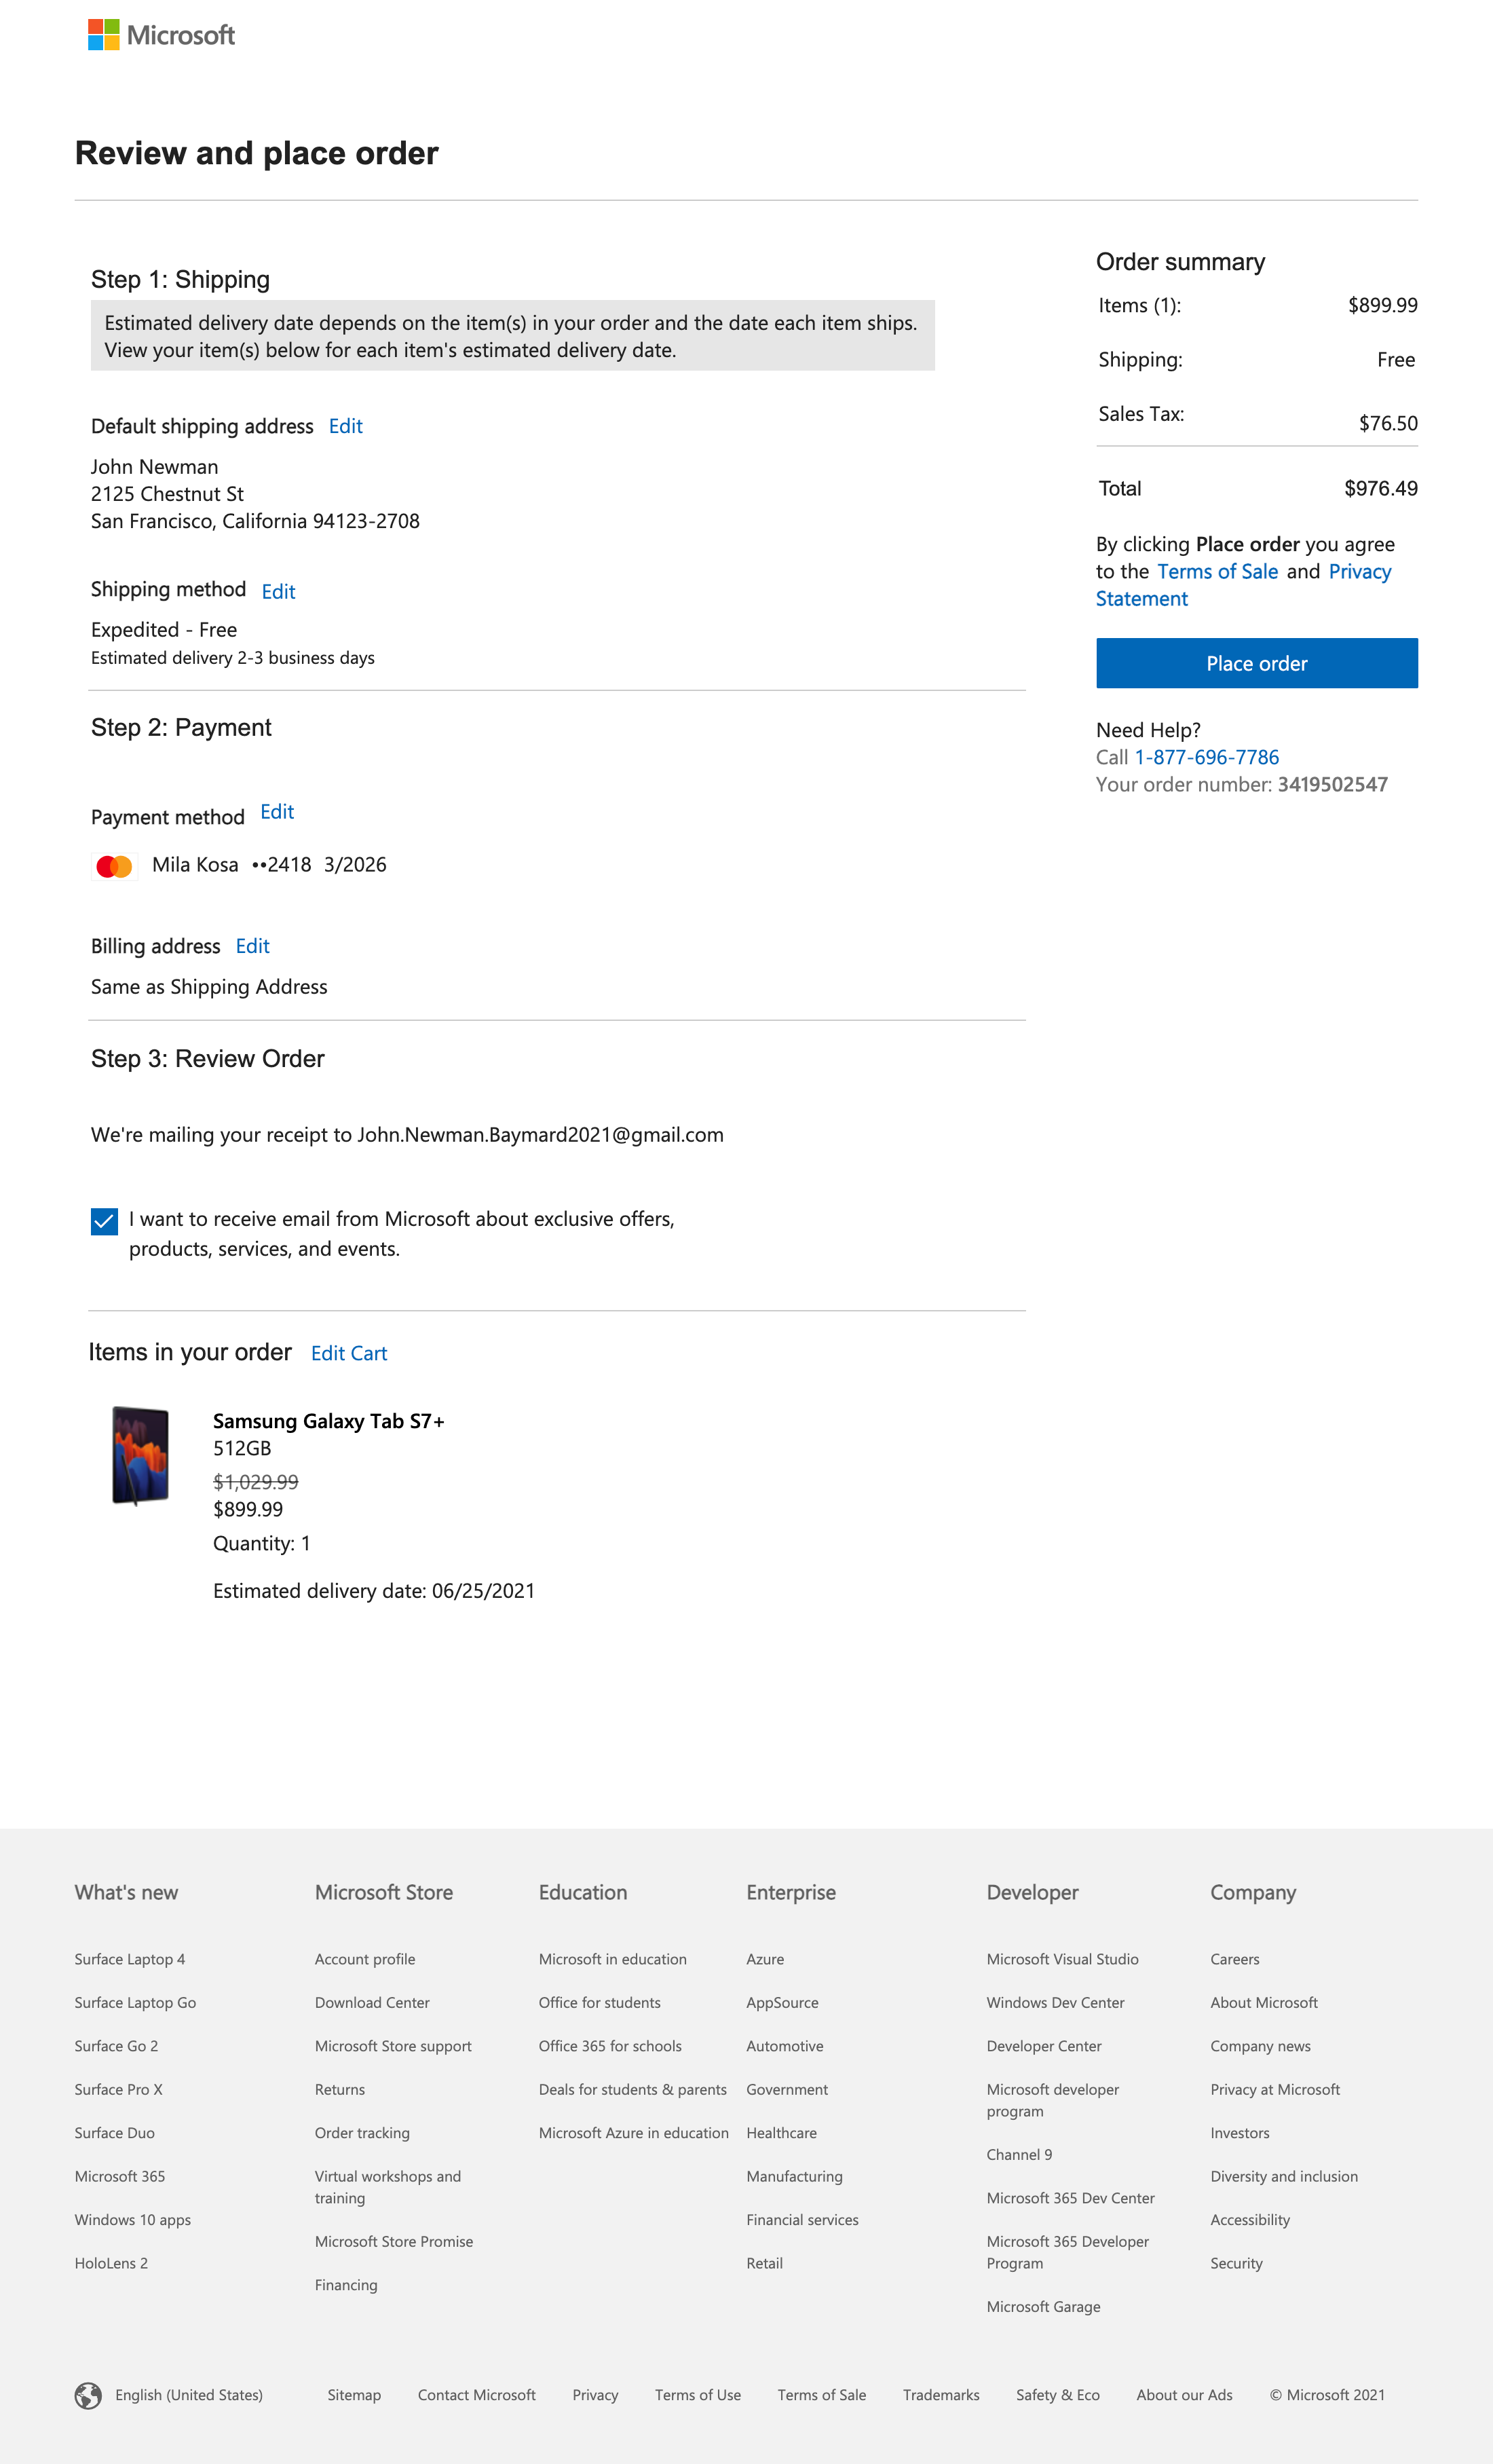
Task: Click the globe icon near language selector
Action: tap(89, 2394)
